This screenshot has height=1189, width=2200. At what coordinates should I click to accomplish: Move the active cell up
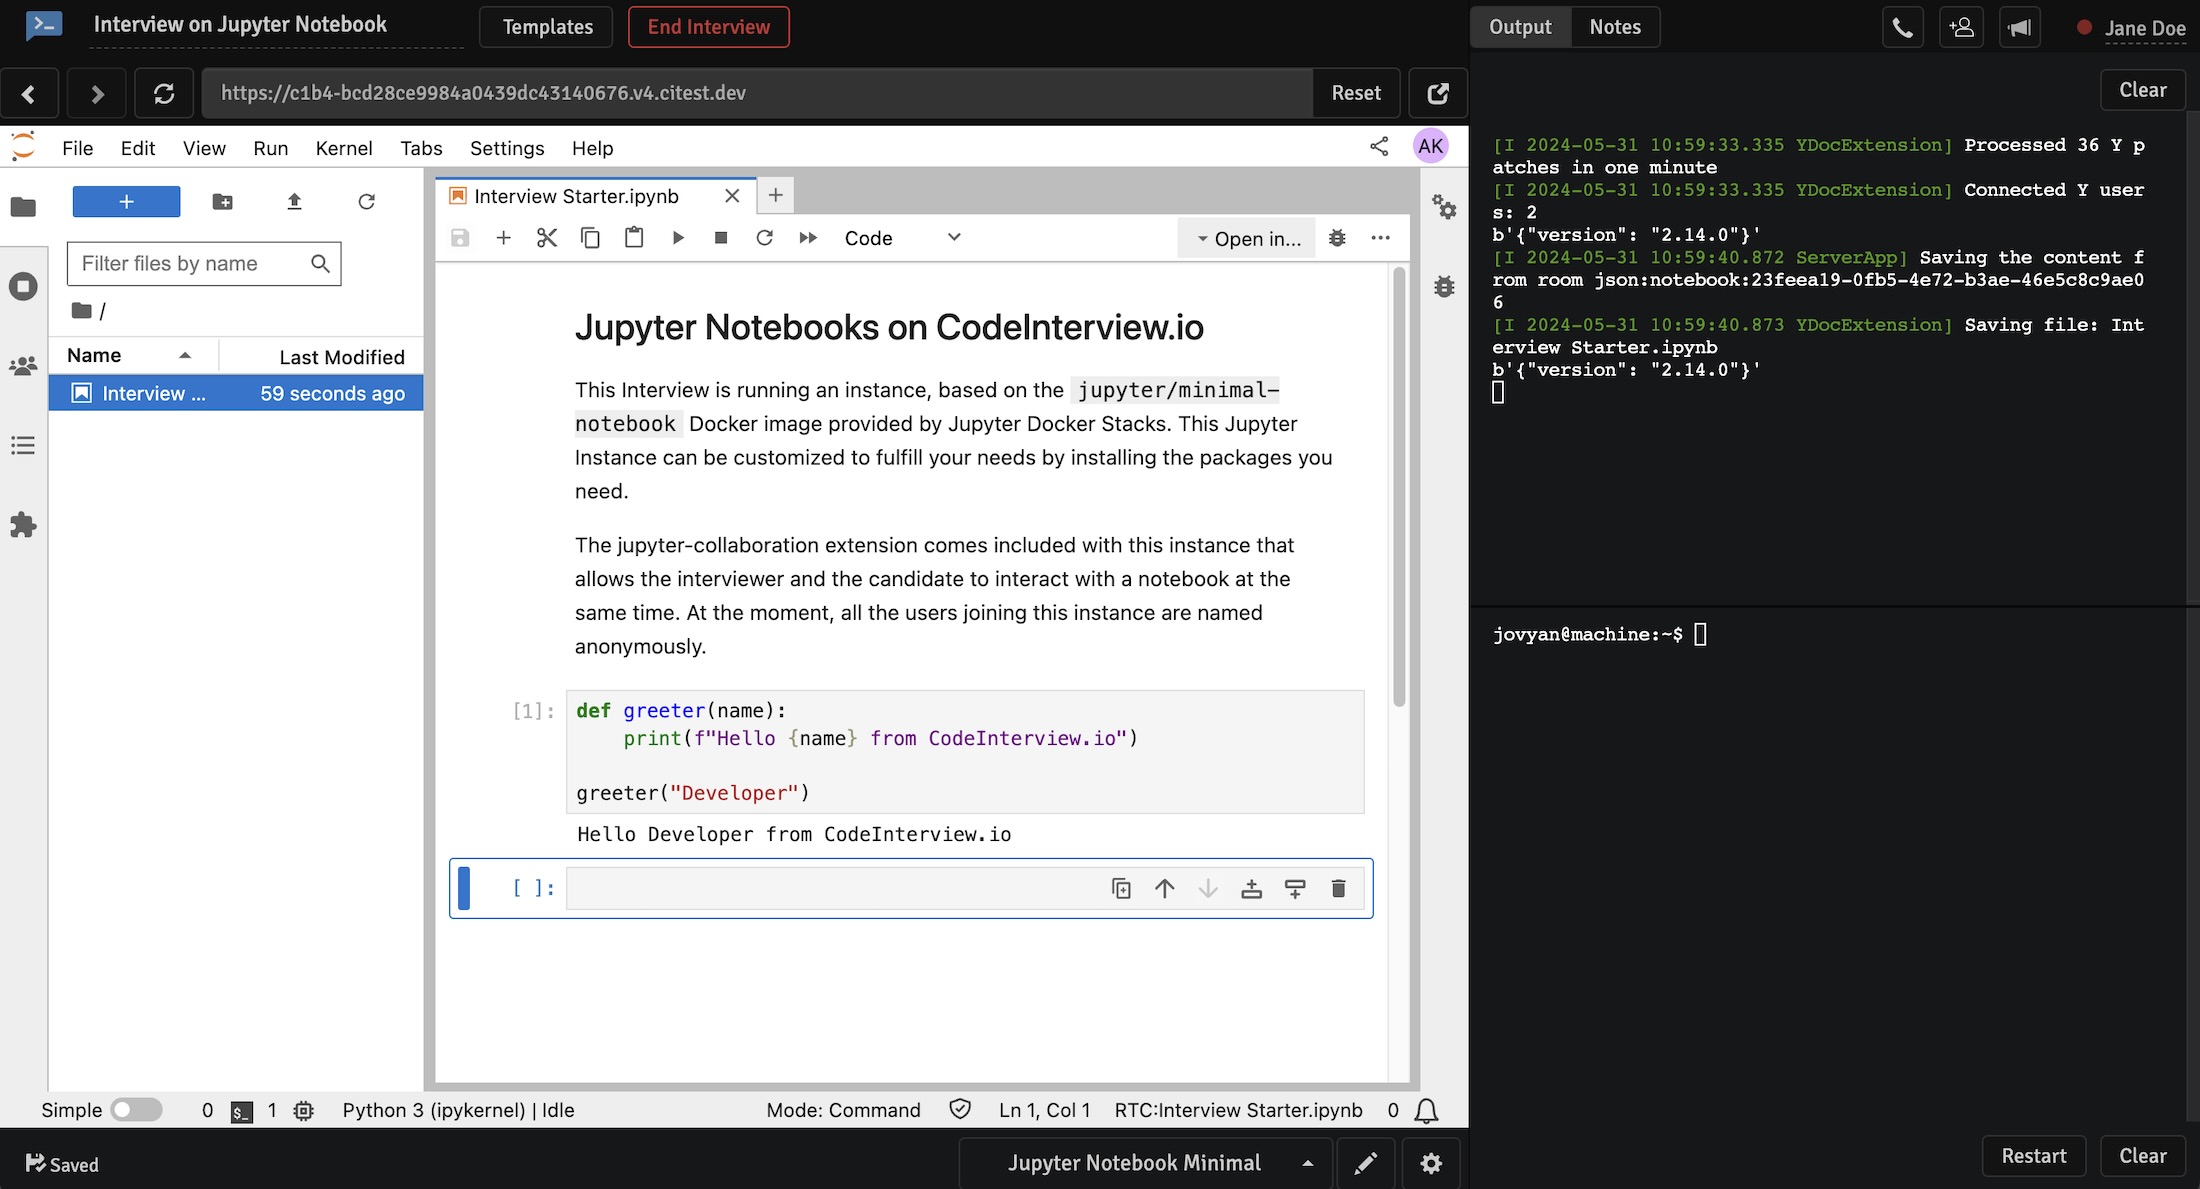1165,888
